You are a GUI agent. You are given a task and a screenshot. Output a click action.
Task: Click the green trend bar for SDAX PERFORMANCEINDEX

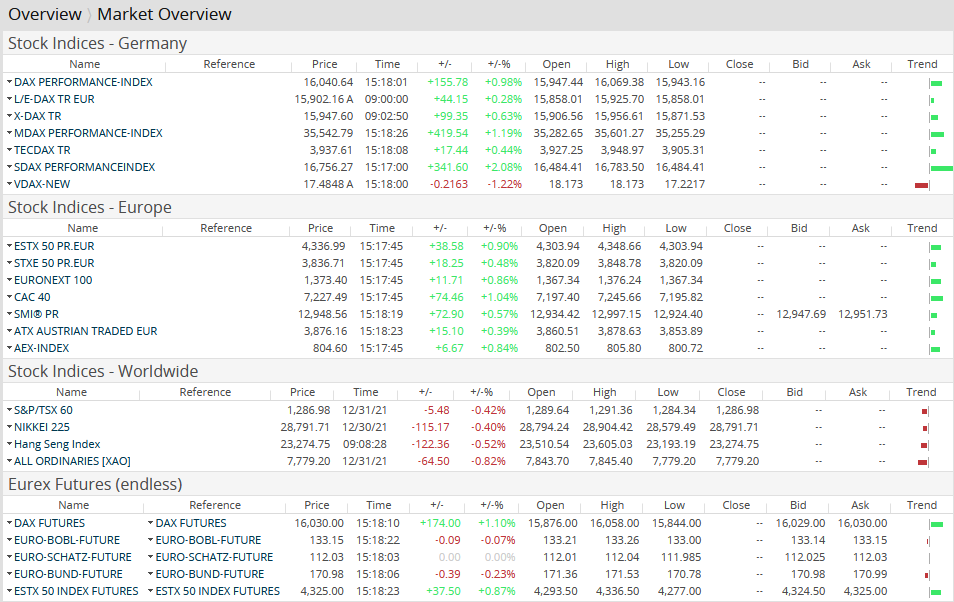pyautogui.click(x=940, y=168)
